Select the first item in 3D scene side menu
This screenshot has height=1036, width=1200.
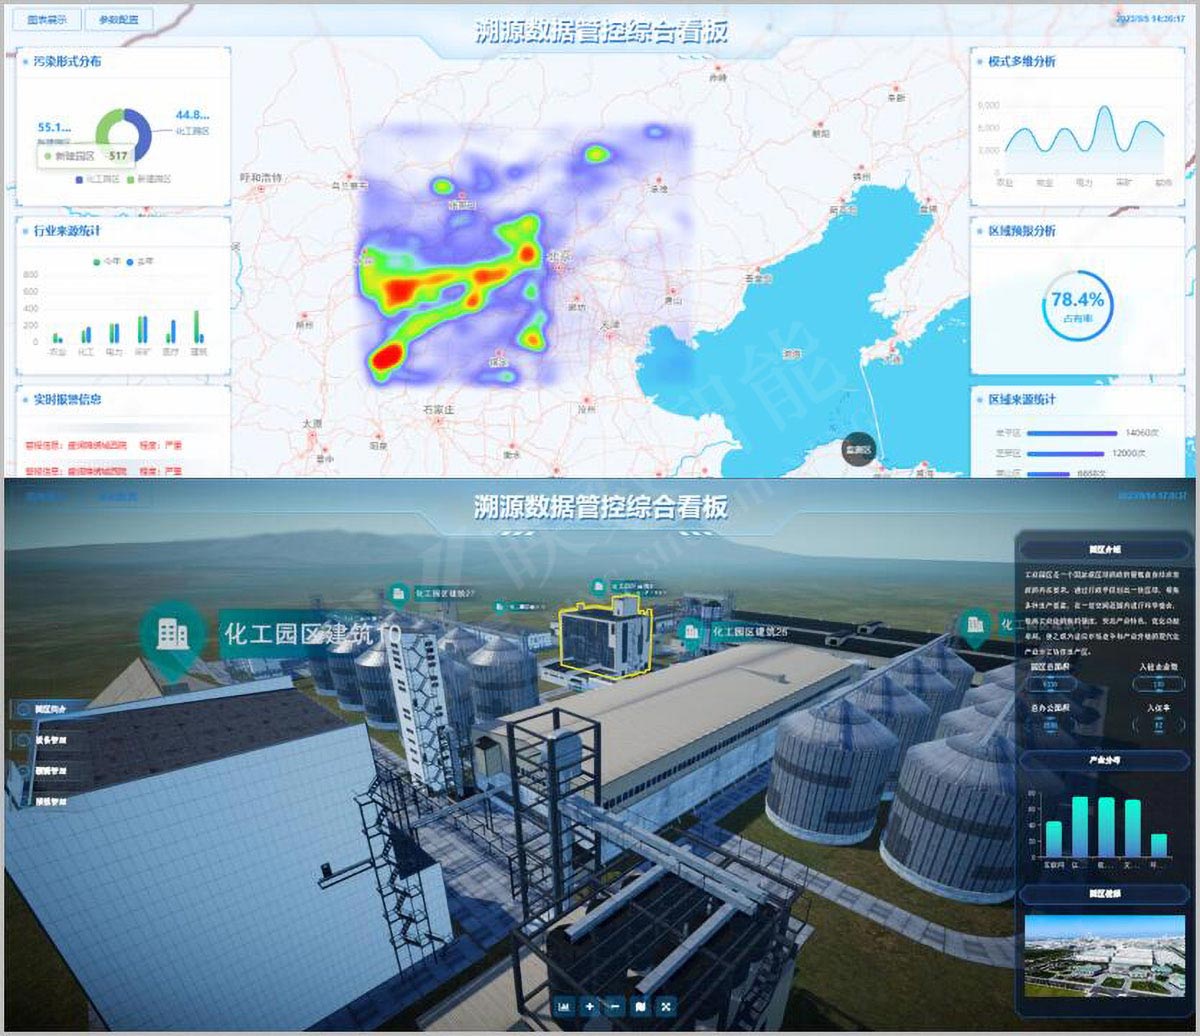50,708
